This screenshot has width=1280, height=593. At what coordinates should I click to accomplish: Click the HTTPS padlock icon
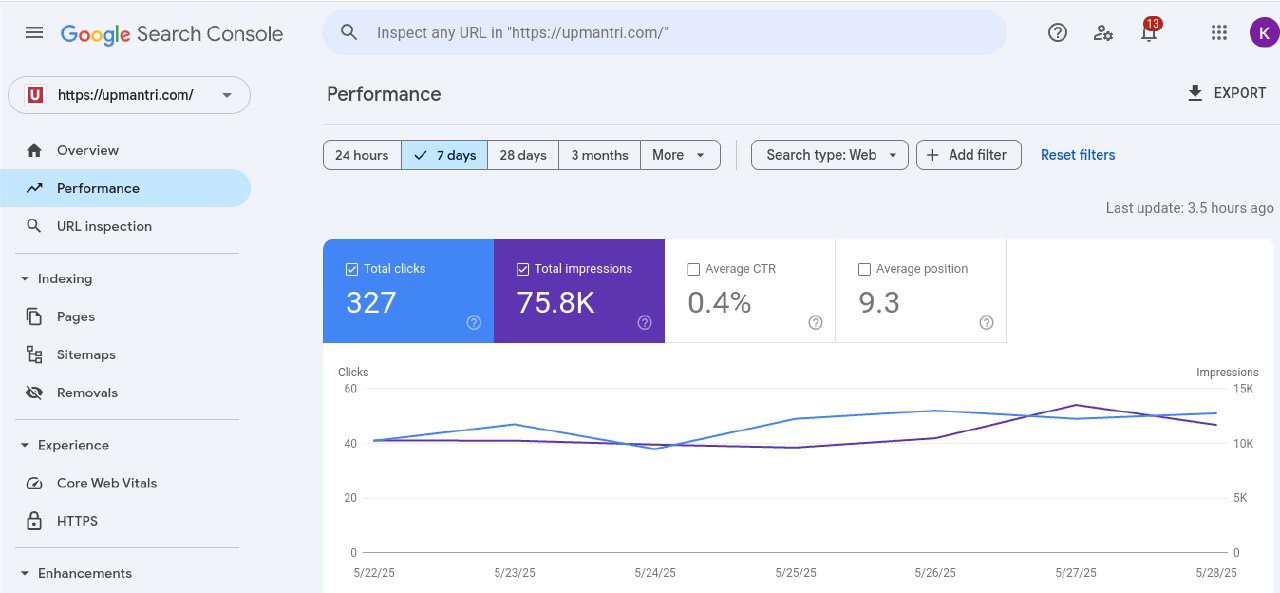(x=35, y=521)
